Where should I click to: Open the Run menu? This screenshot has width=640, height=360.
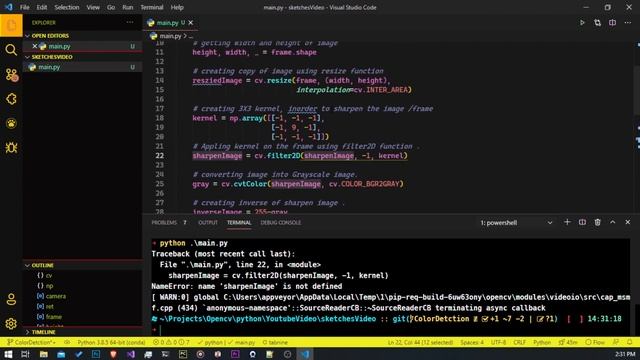click(128, 7)
